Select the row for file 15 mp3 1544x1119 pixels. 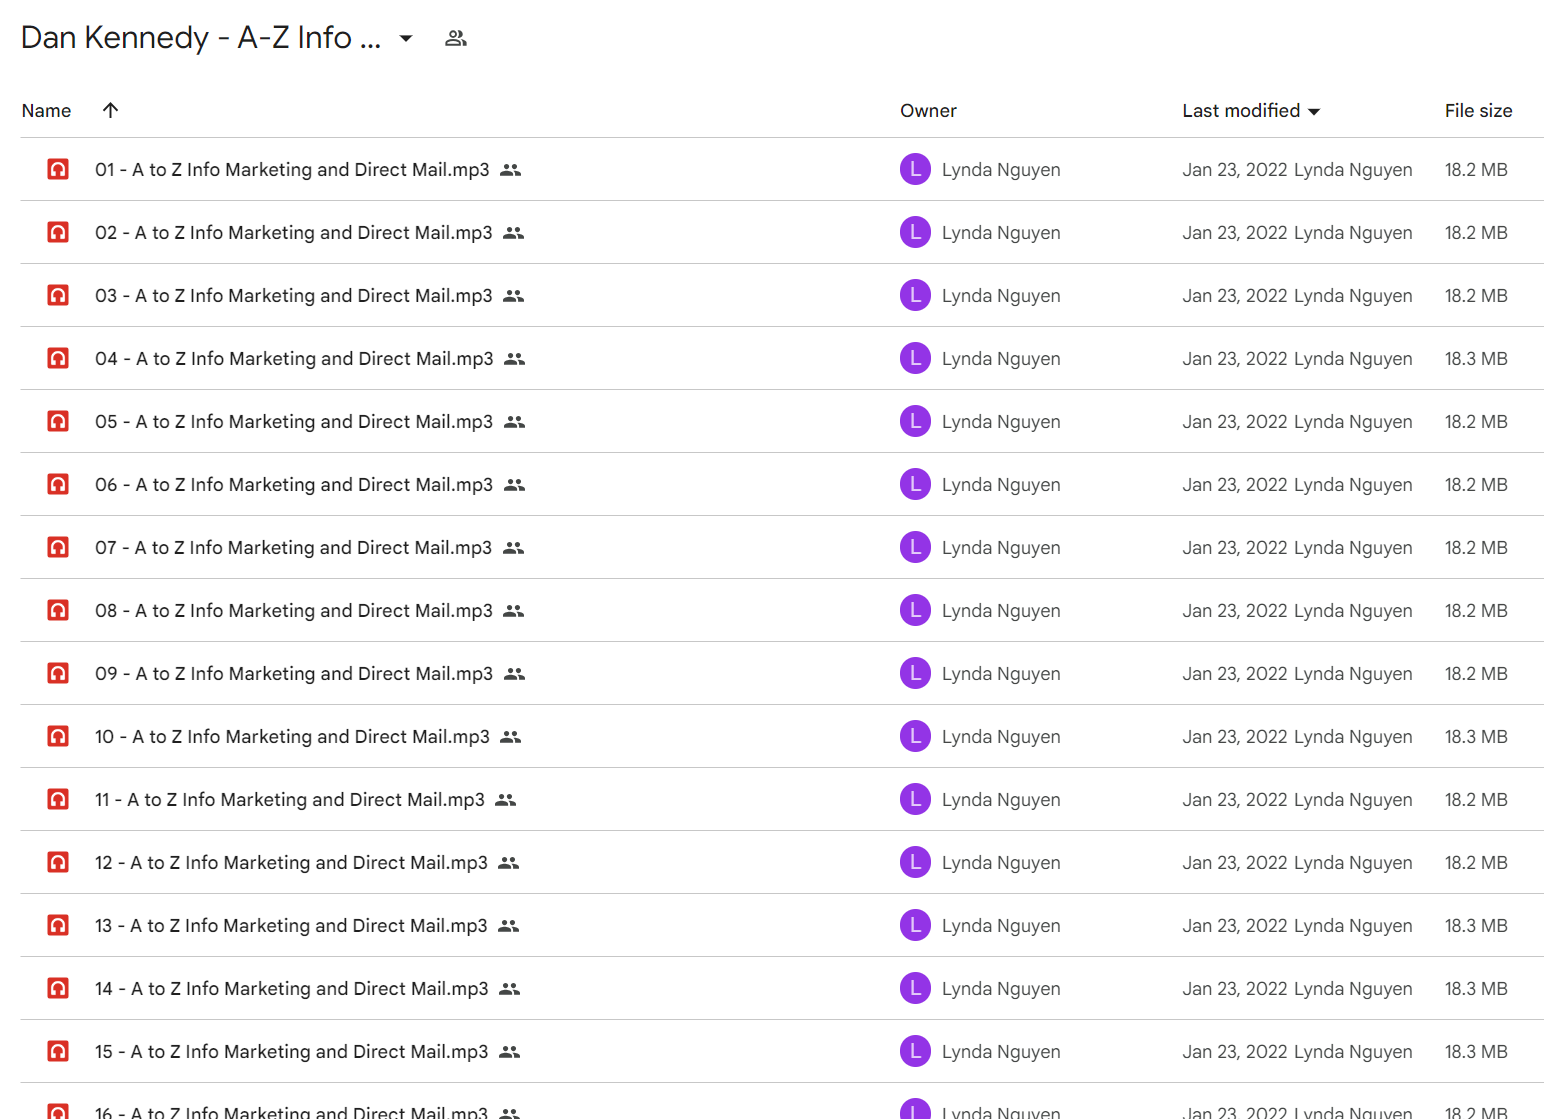tap(782, 1051)
